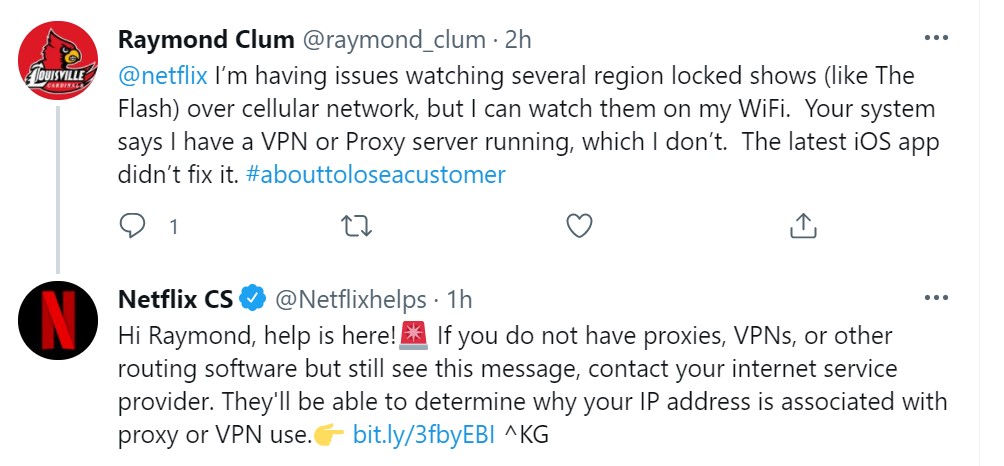Viewport: 1004px width, 466px height.
Task: Open more options on Netflix CS tweet
Action: (x=935, y=298)
